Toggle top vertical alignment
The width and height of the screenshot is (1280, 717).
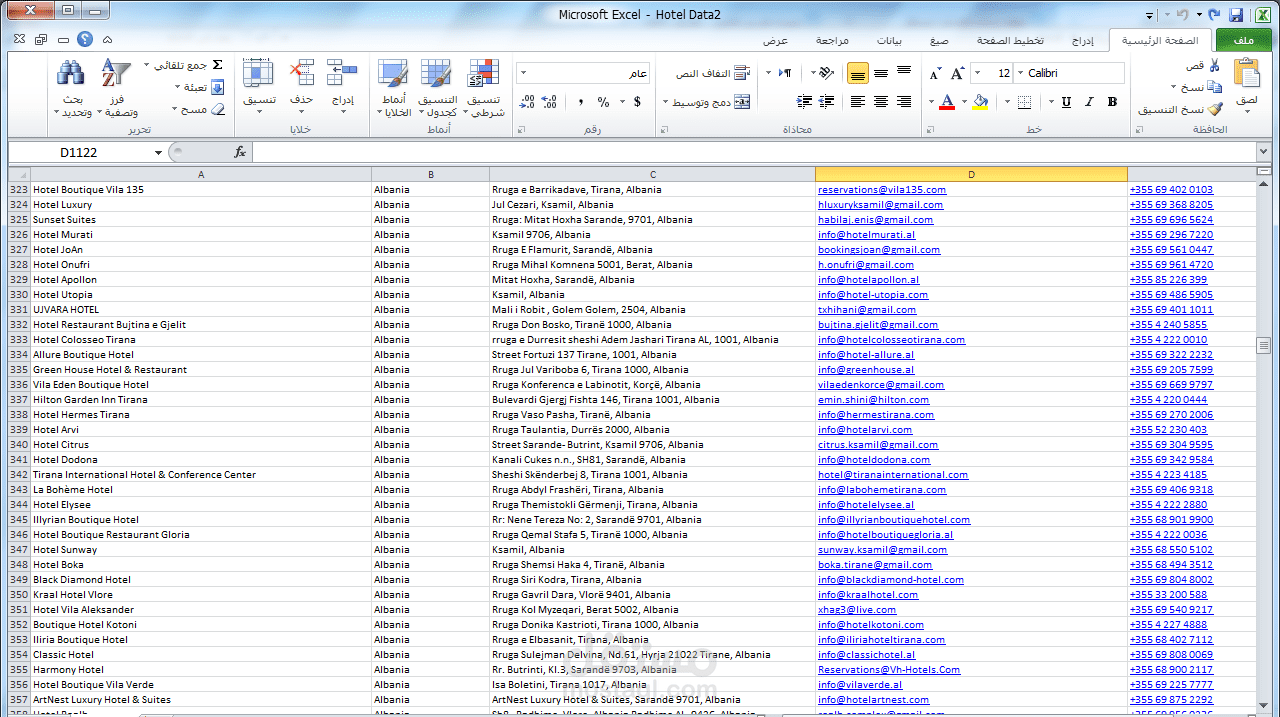tap(904, 73)
